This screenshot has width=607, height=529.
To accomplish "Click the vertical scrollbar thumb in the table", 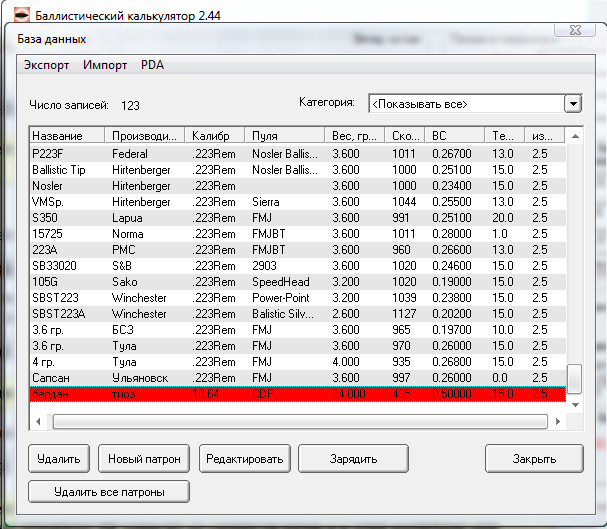I will click(574, 378).
